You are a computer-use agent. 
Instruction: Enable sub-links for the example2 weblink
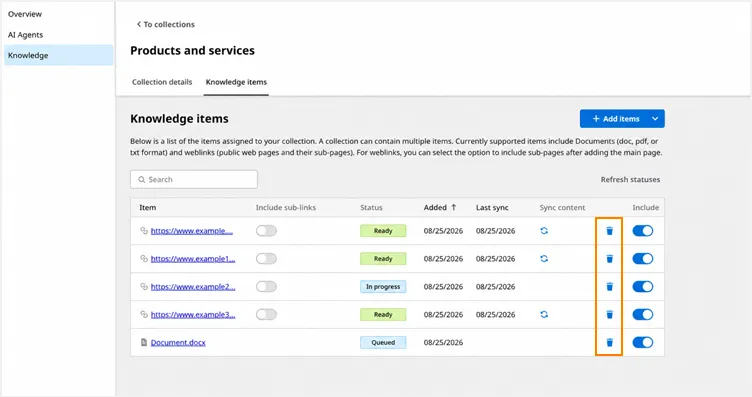[x=266, y=287]
